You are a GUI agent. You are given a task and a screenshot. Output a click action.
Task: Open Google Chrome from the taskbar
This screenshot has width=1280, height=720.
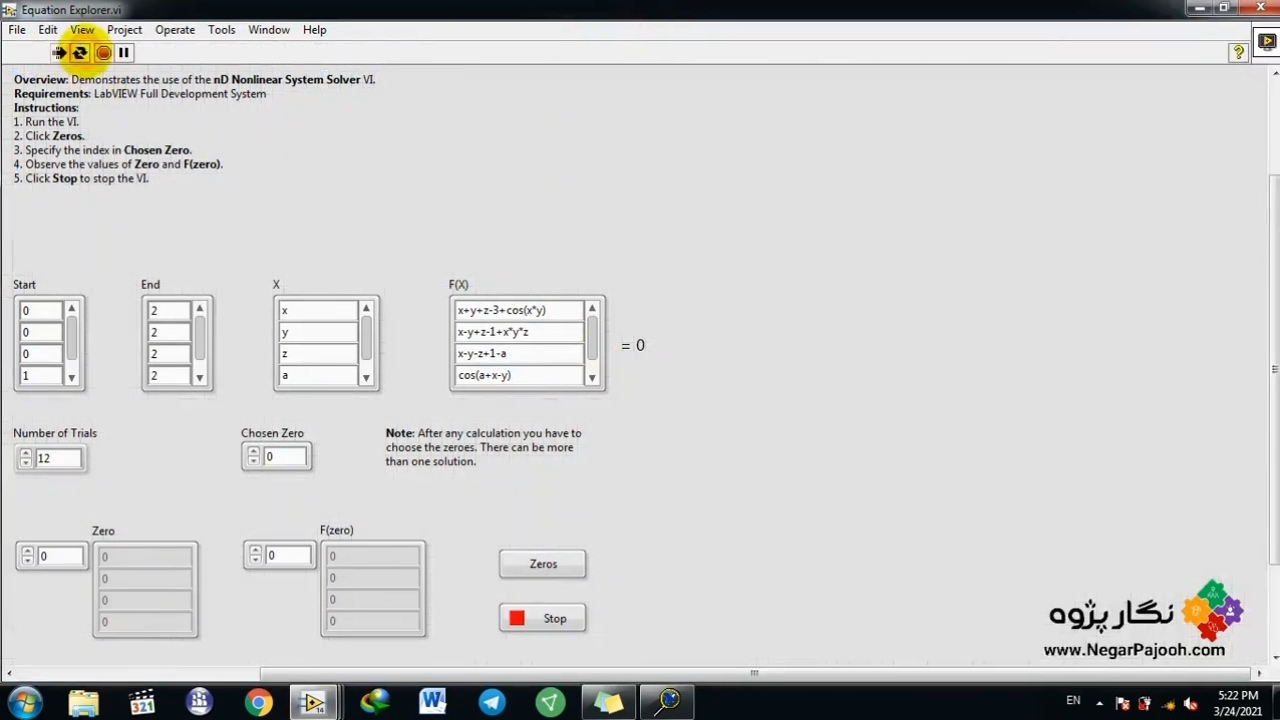point(258,702)
